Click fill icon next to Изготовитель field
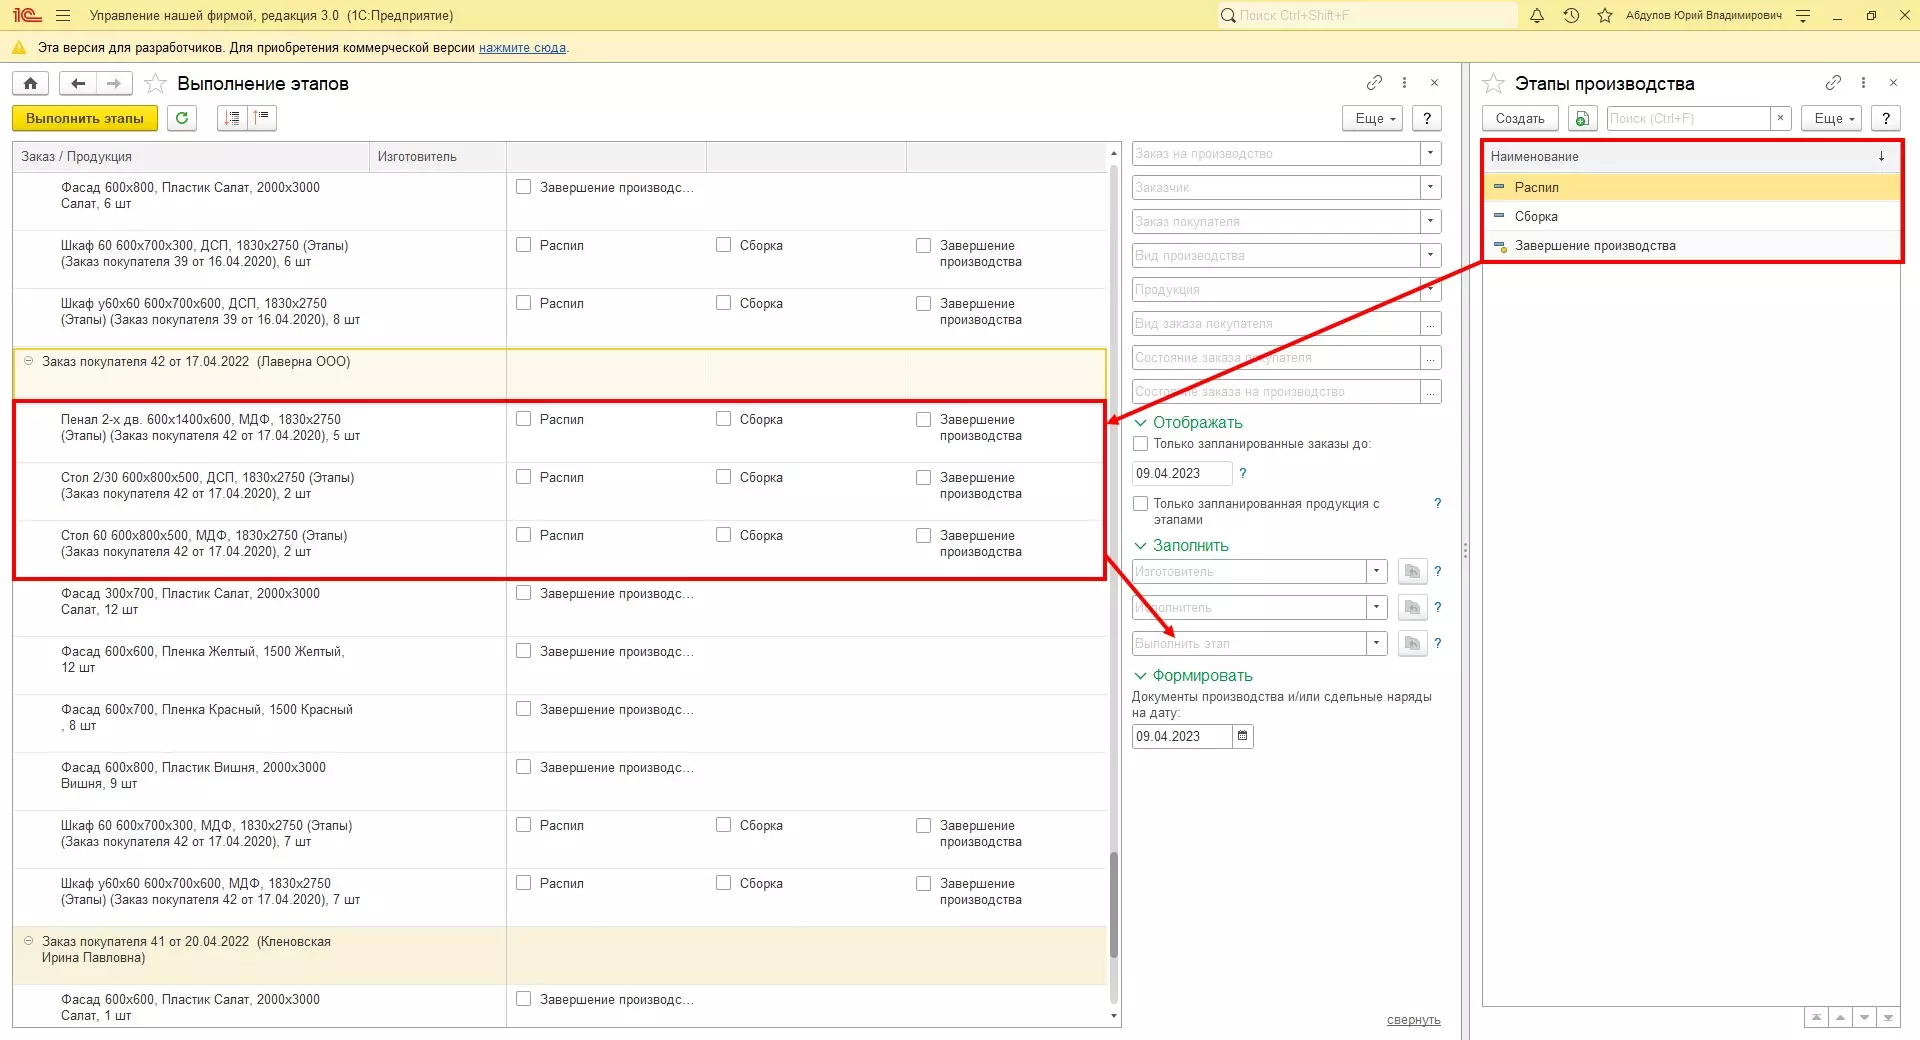This screenshot has width=1920, height=1040. 1412,572
